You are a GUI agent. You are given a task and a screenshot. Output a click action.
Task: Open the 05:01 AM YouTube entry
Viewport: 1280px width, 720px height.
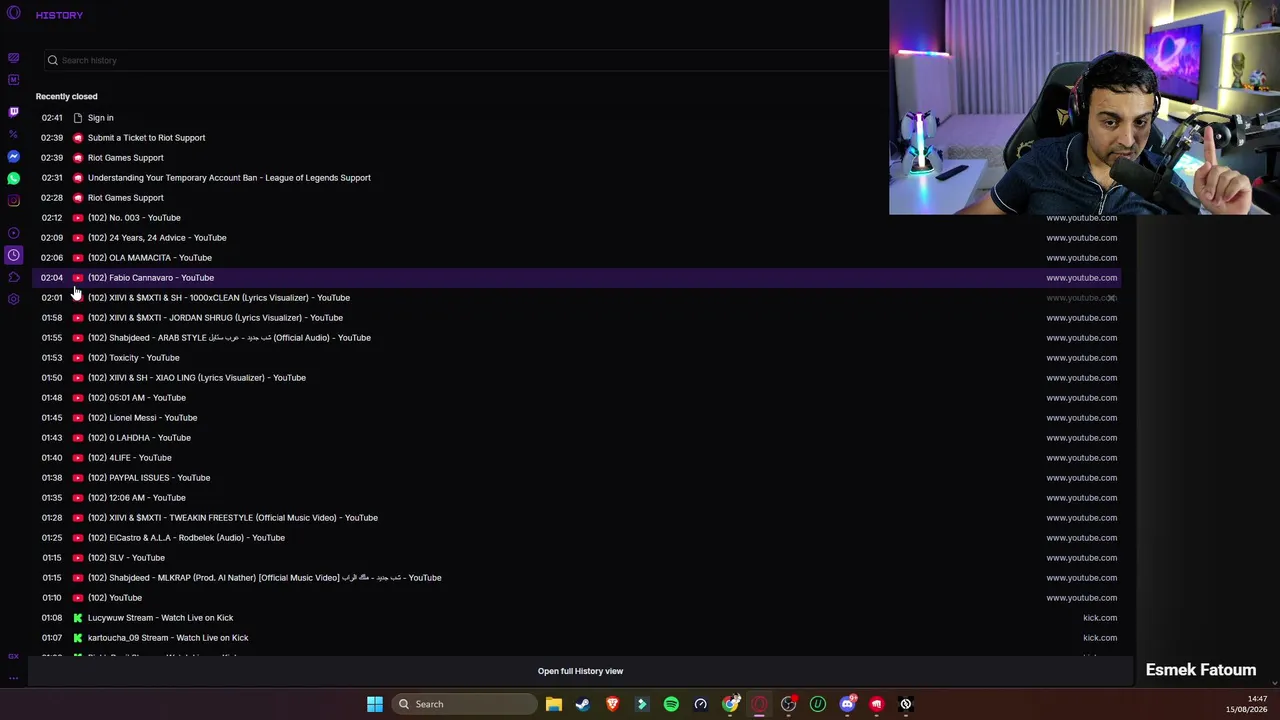(576, 398)
